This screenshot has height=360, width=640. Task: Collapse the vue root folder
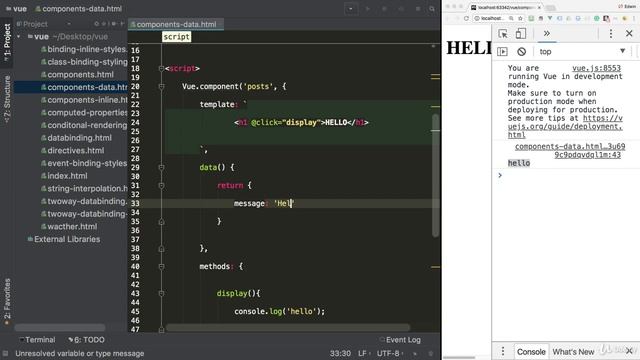click(19, 37)
